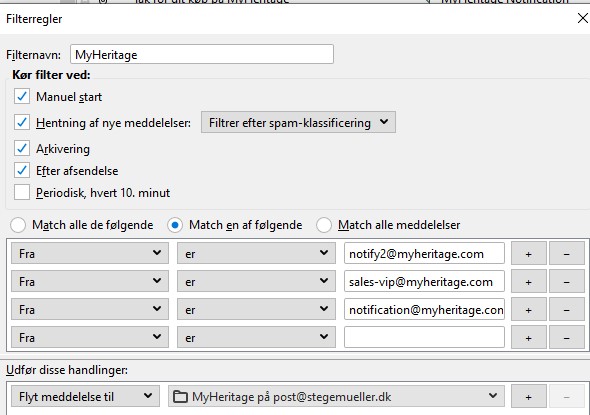Toggle Hentning af nye meddelelser checkbox
590x415 pixels.
(x=22, y=122)
